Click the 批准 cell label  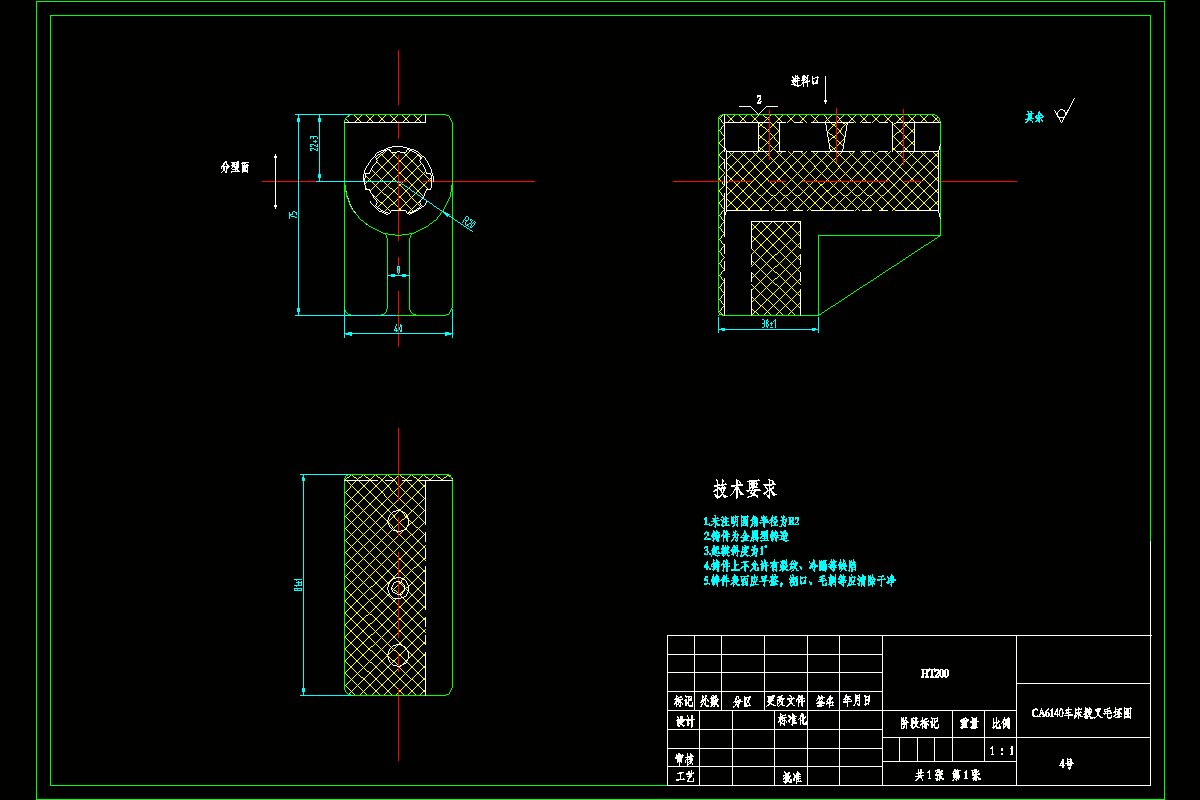click(x=791, y=777)
